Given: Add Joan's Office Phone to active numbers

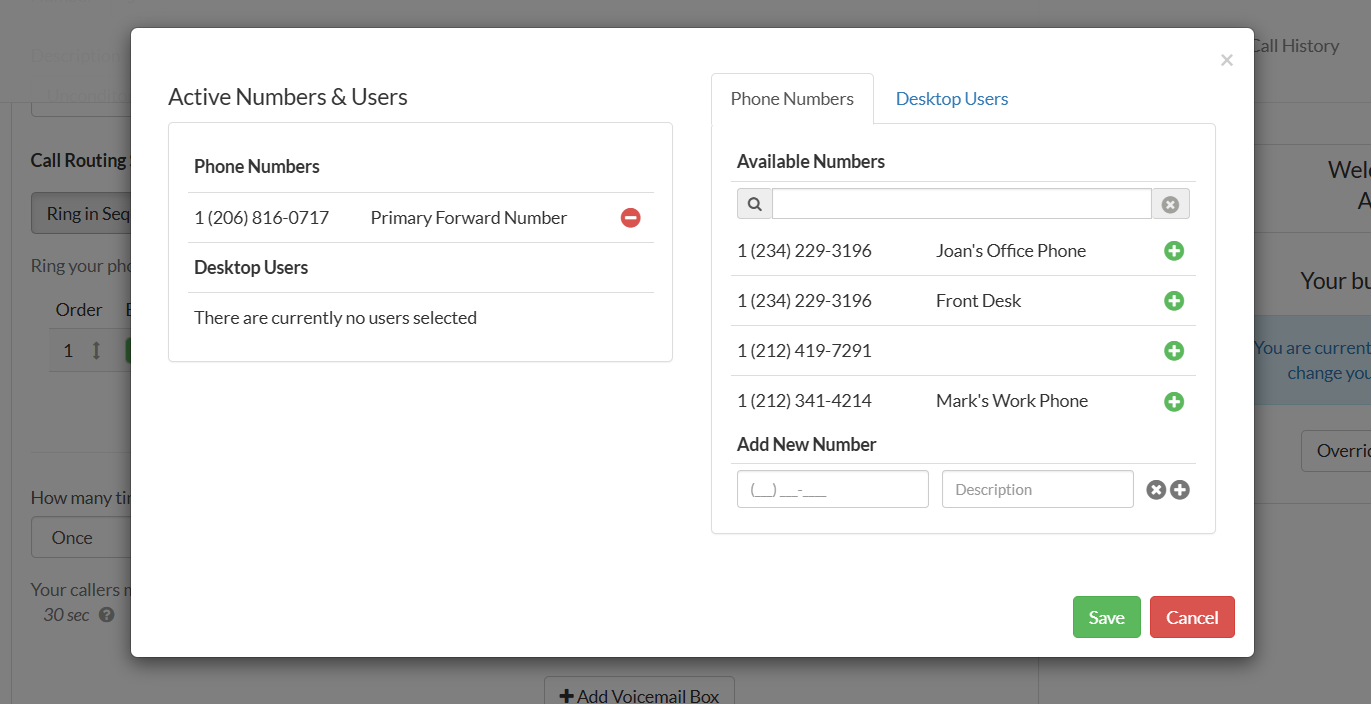Looking at the screenshot, I should pyautogui.click(x=1174, y=251).
